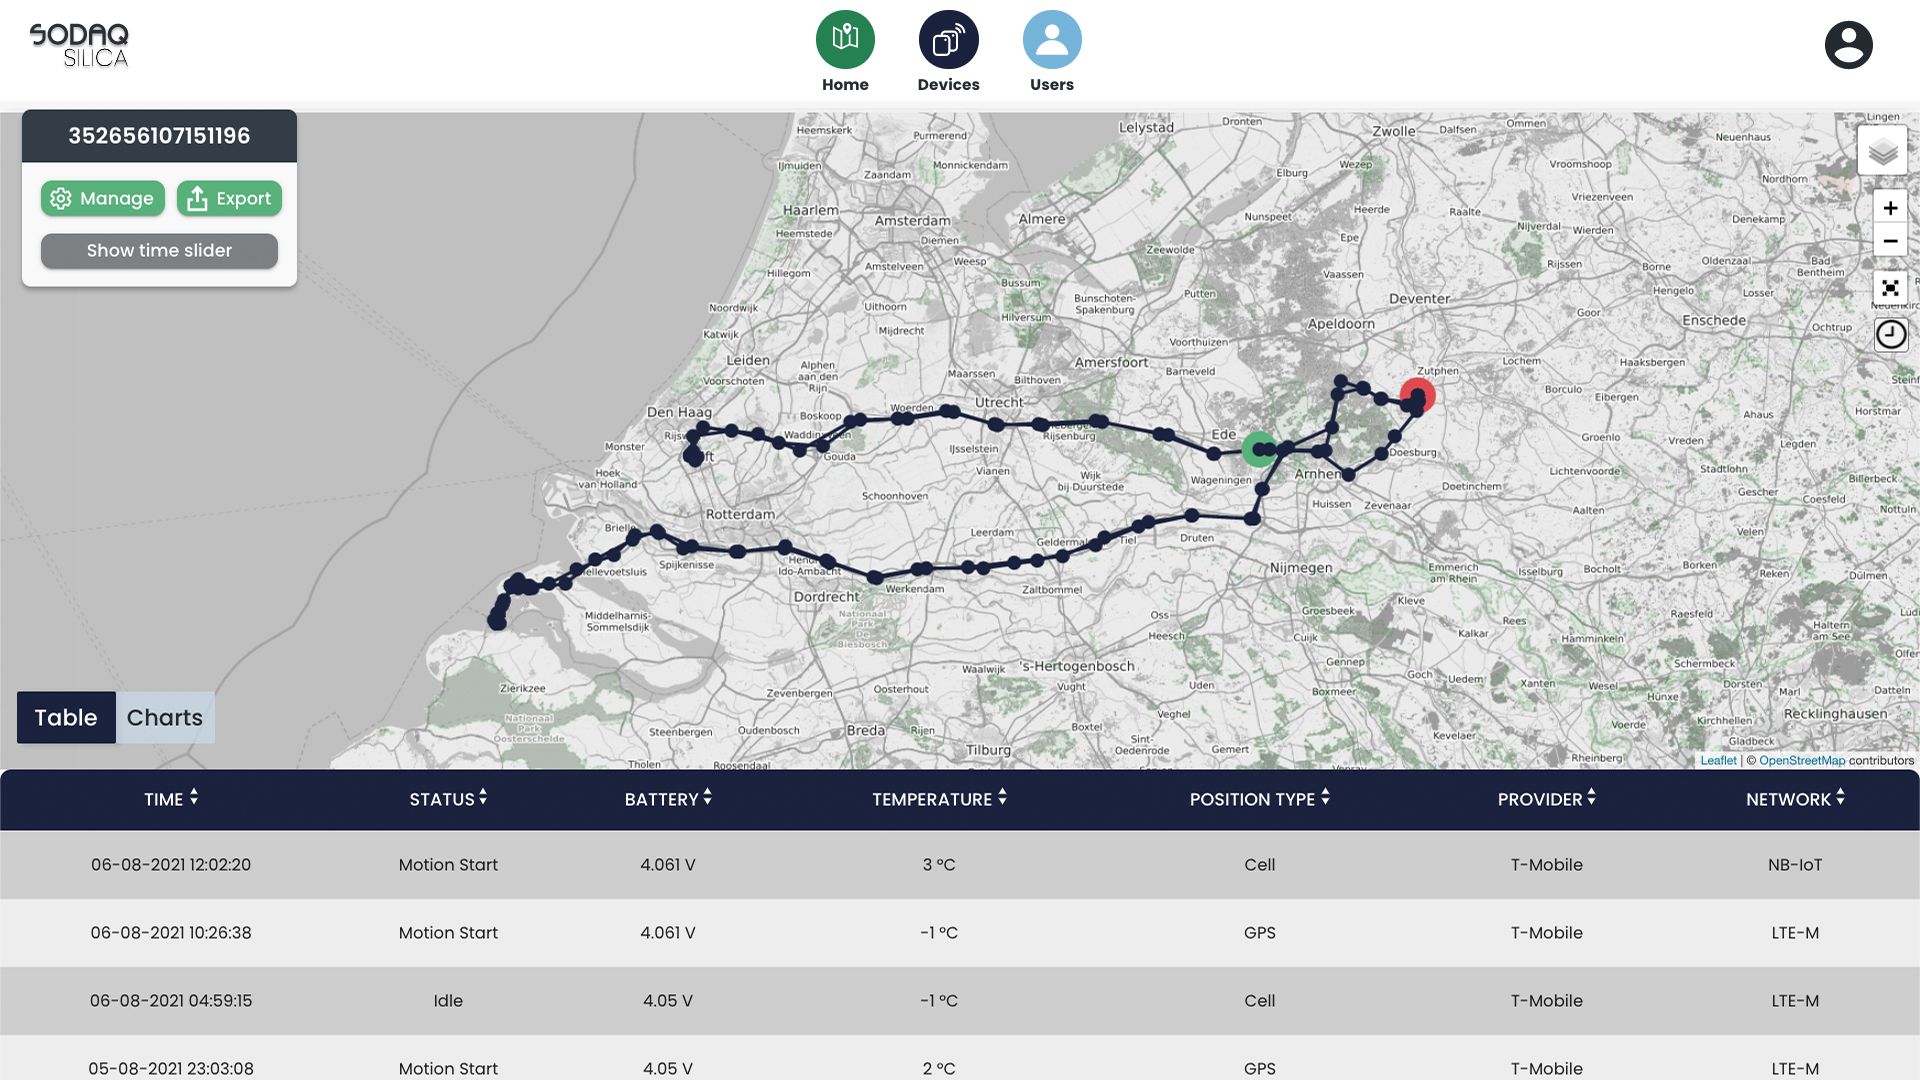
Task: Switch to the Charts tab
Action: click(165, 717)
